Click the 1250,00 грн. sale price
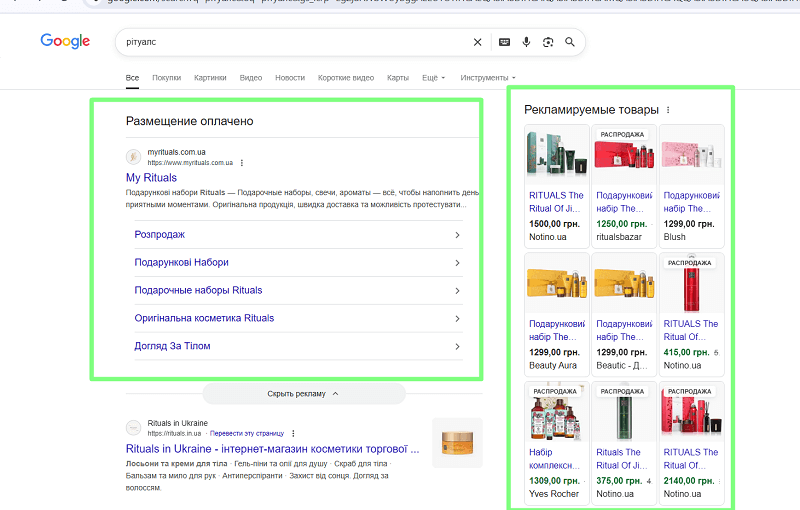The width and height of the screenshot is (800, 510). [621, 224]
